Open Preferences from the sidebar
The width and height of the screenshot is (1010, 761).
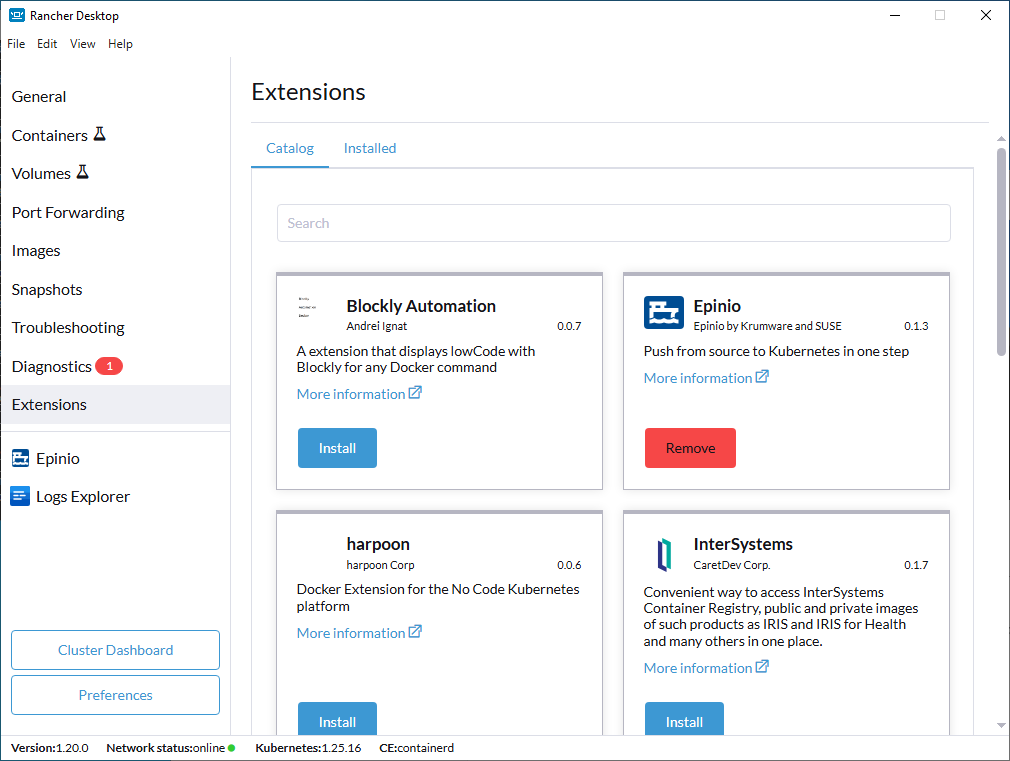coord(115,695)
